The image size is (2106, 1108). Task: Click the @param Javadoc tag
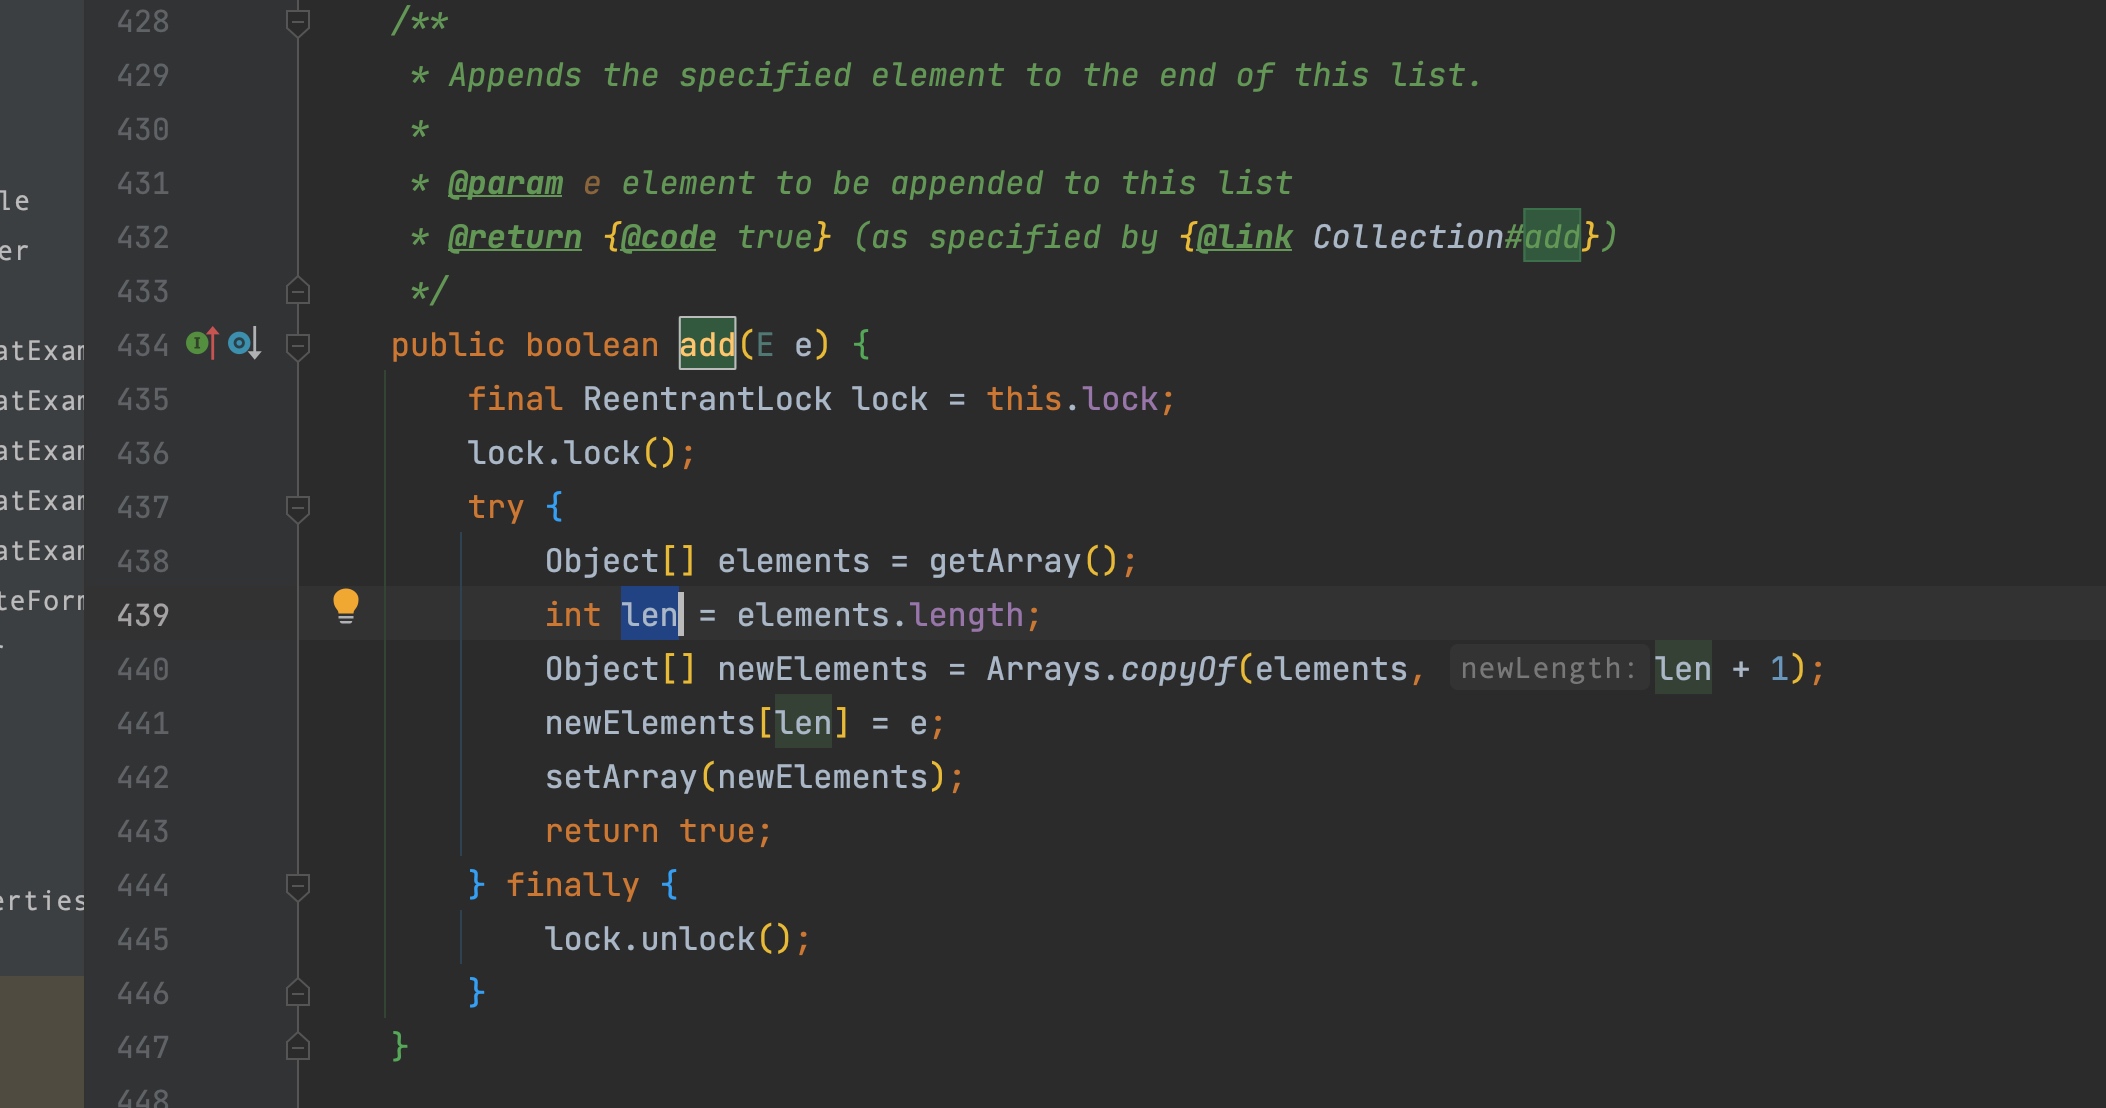[x=505, y=184]
